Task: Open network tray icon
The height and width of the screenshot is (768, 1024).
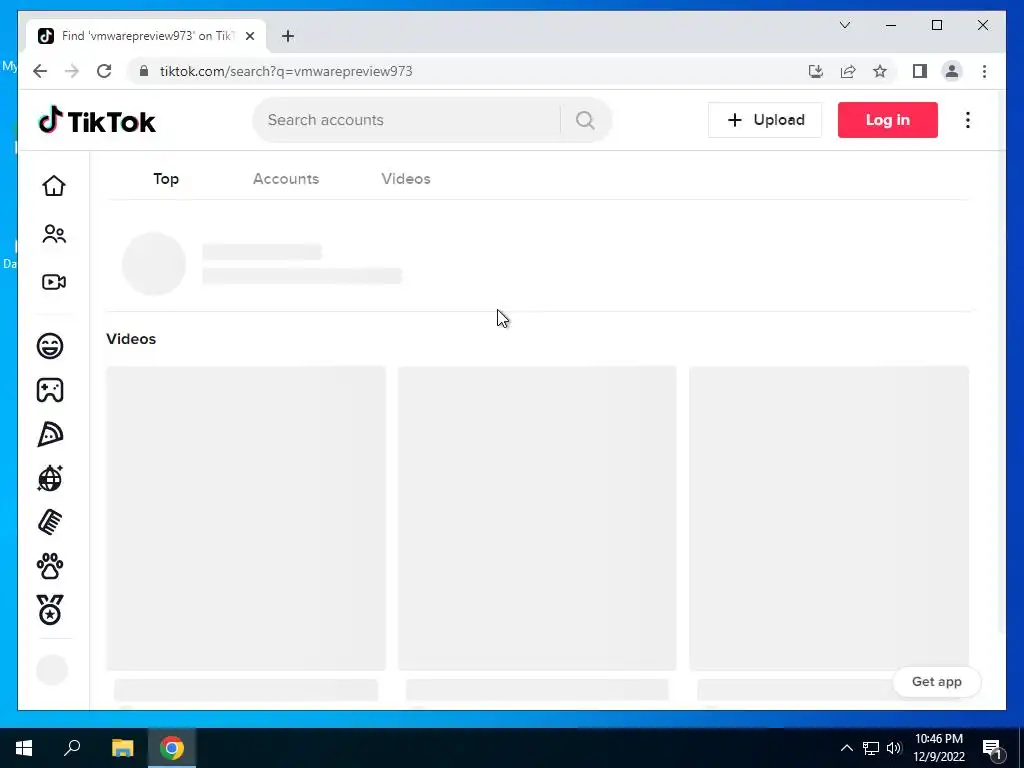Action: 871,748
